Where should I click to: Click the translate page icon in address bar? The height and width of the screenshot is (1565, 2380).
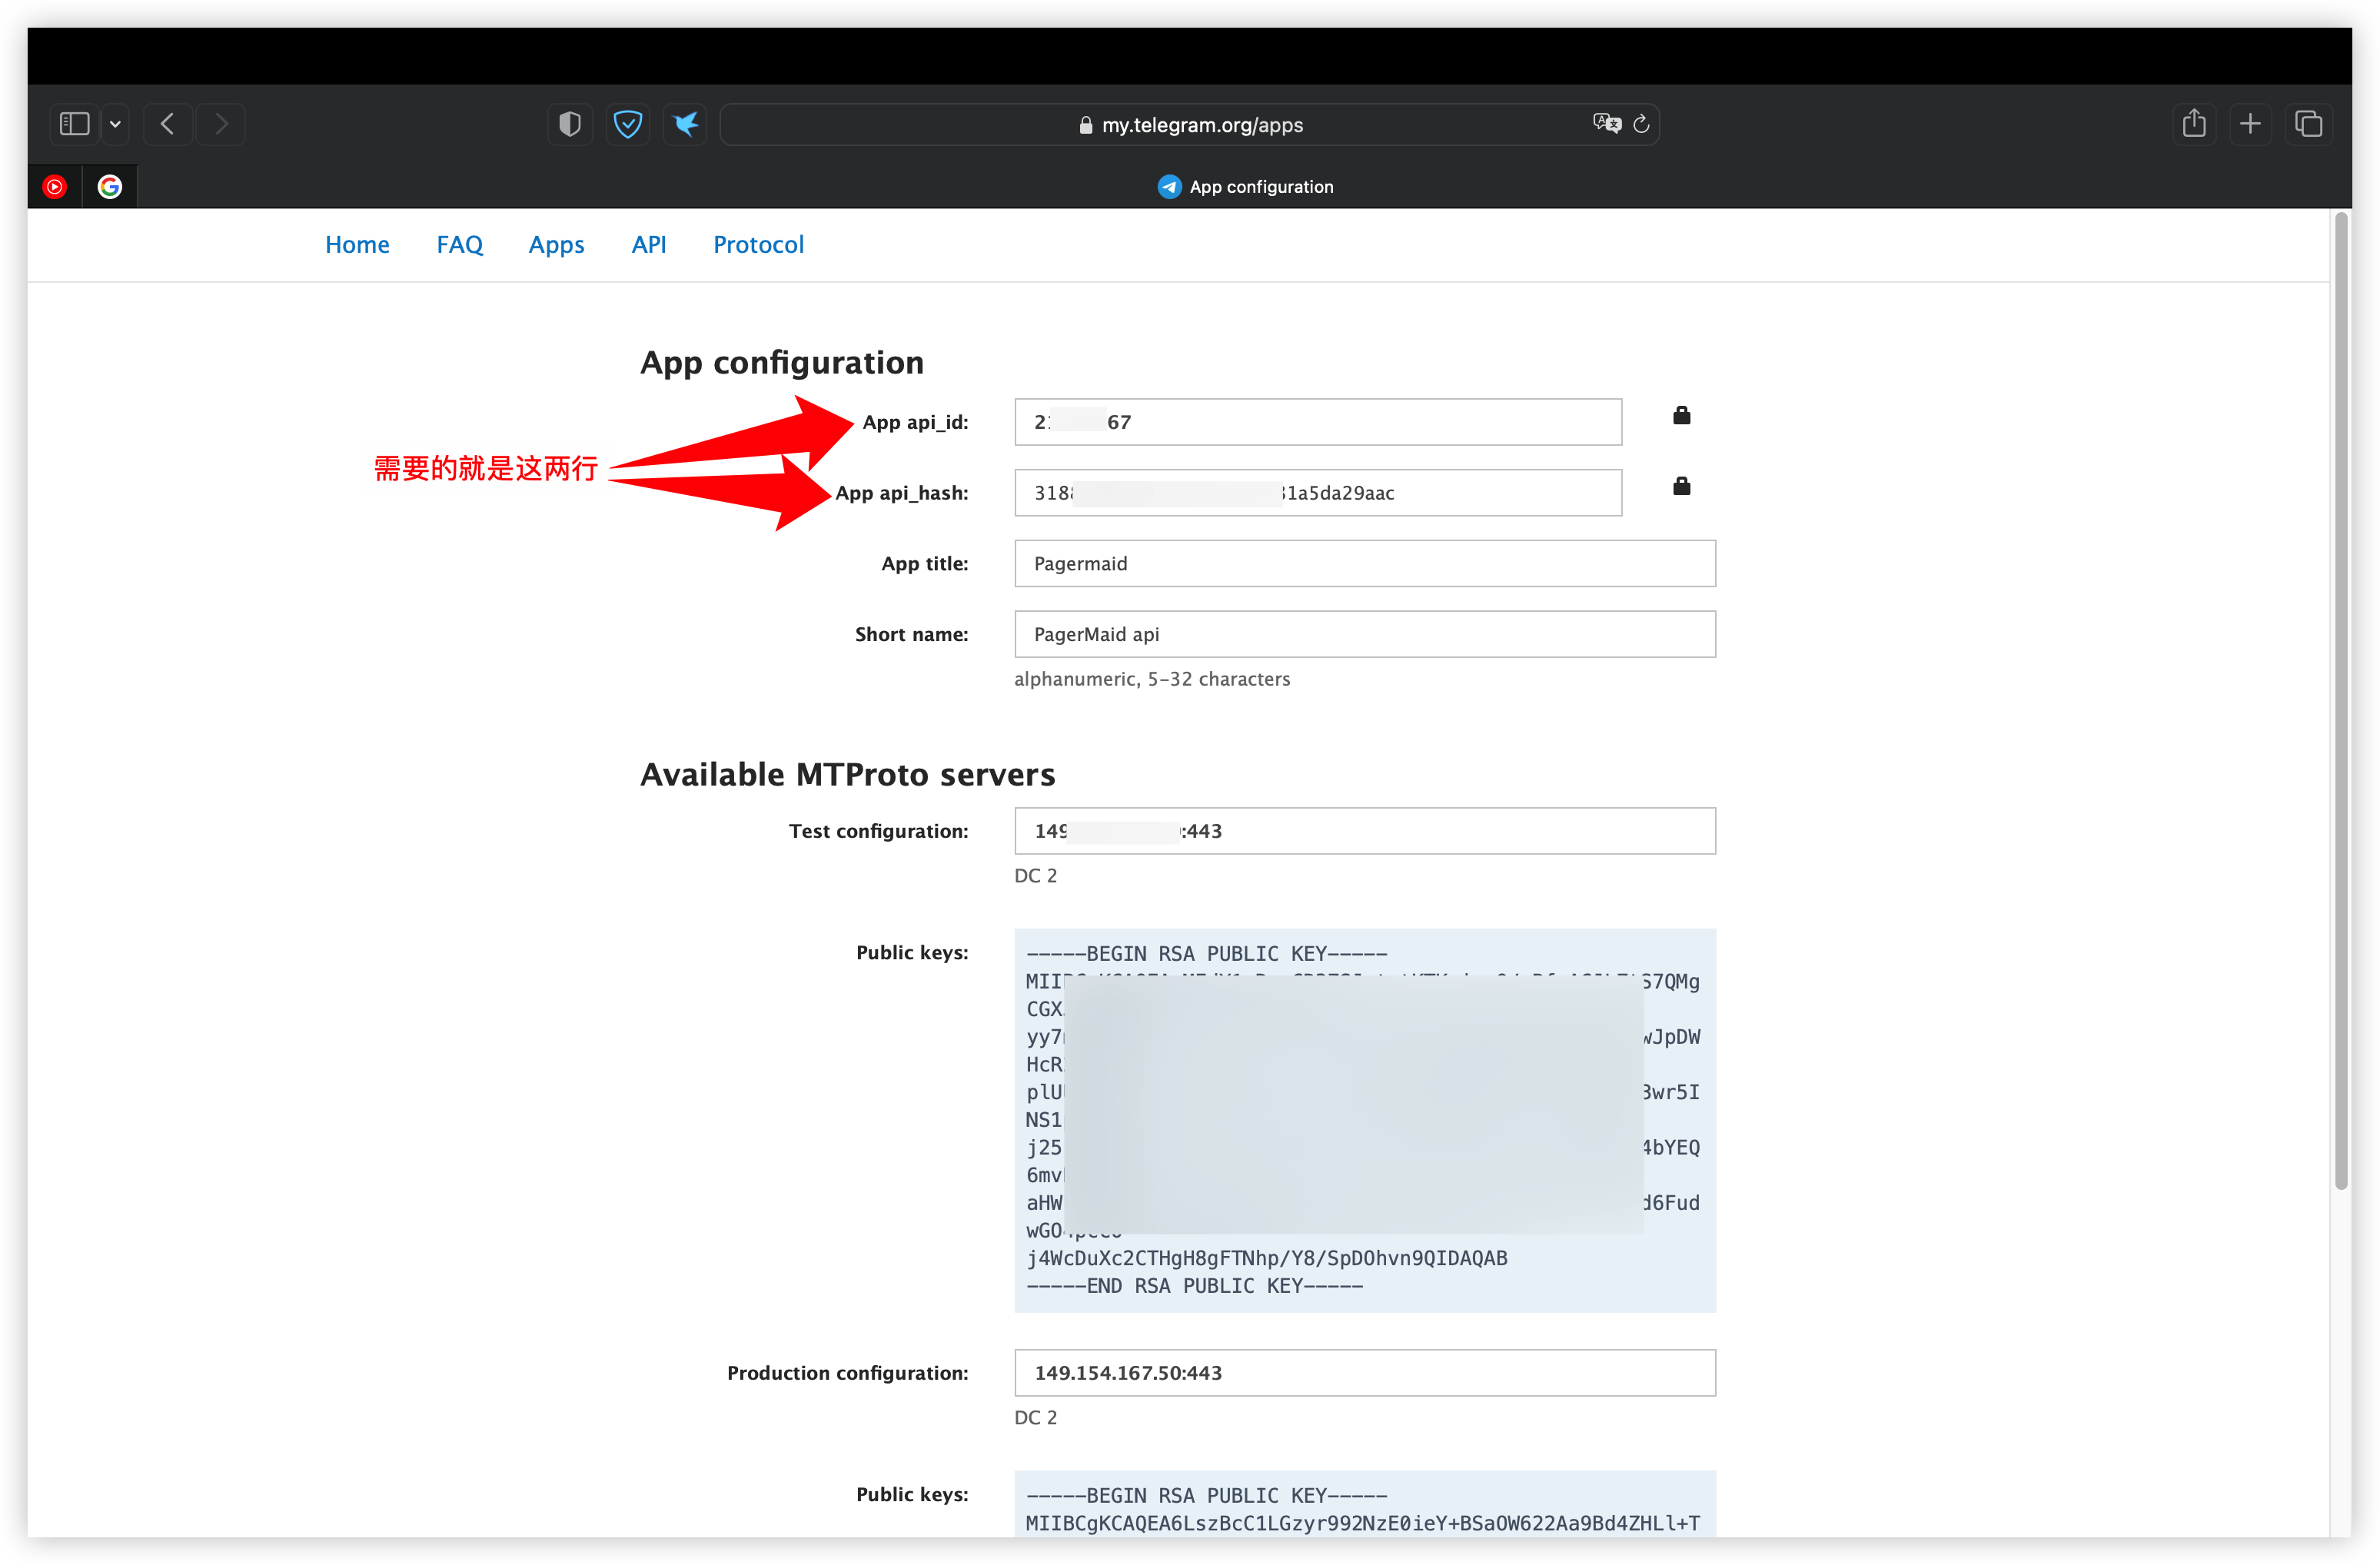point(1606,123)
